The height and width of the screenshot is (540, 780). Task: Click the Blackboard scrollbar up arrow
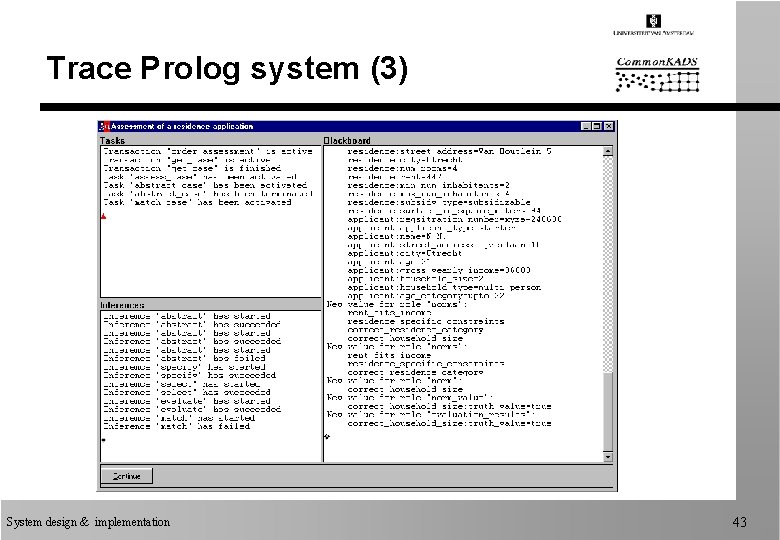608,151
